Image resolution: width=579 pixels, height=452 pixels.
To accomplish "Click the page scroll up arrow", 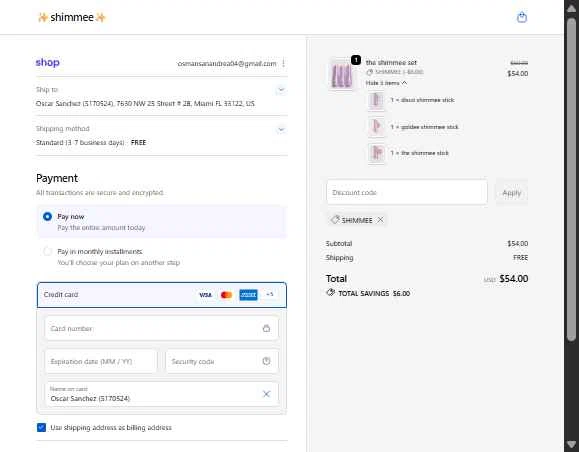I will point(571,8).
